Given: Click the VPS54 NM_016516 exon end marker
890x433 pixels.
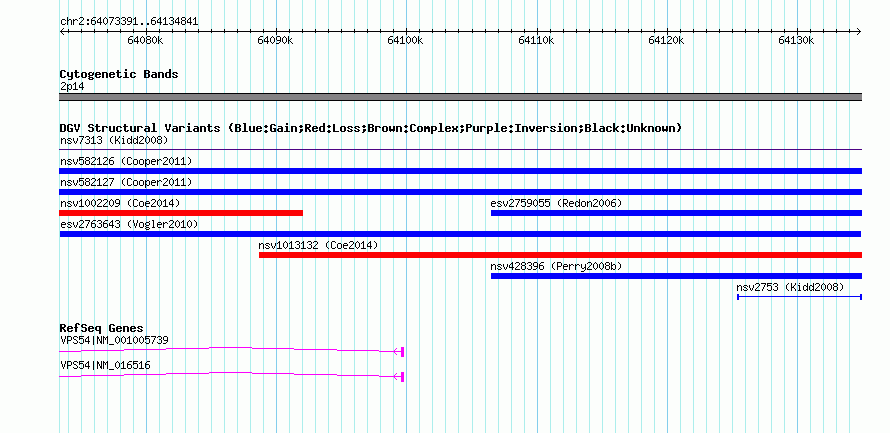Looking at the screenshot, I should (402, 377).
